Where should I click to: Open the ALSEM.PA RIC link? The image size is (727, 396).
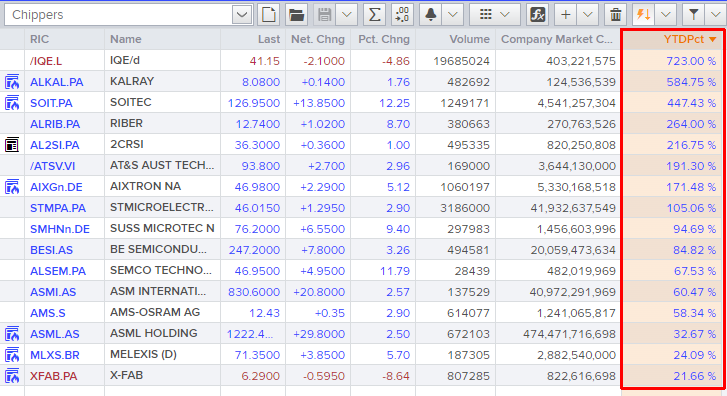[58, 271]
